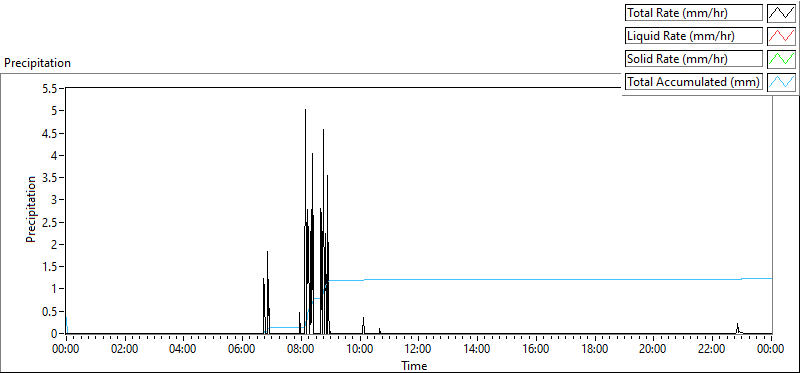This screenshot has width=800, height=373.
Task: Click the 04:00 time axis tick label
Action: (184, 350)
